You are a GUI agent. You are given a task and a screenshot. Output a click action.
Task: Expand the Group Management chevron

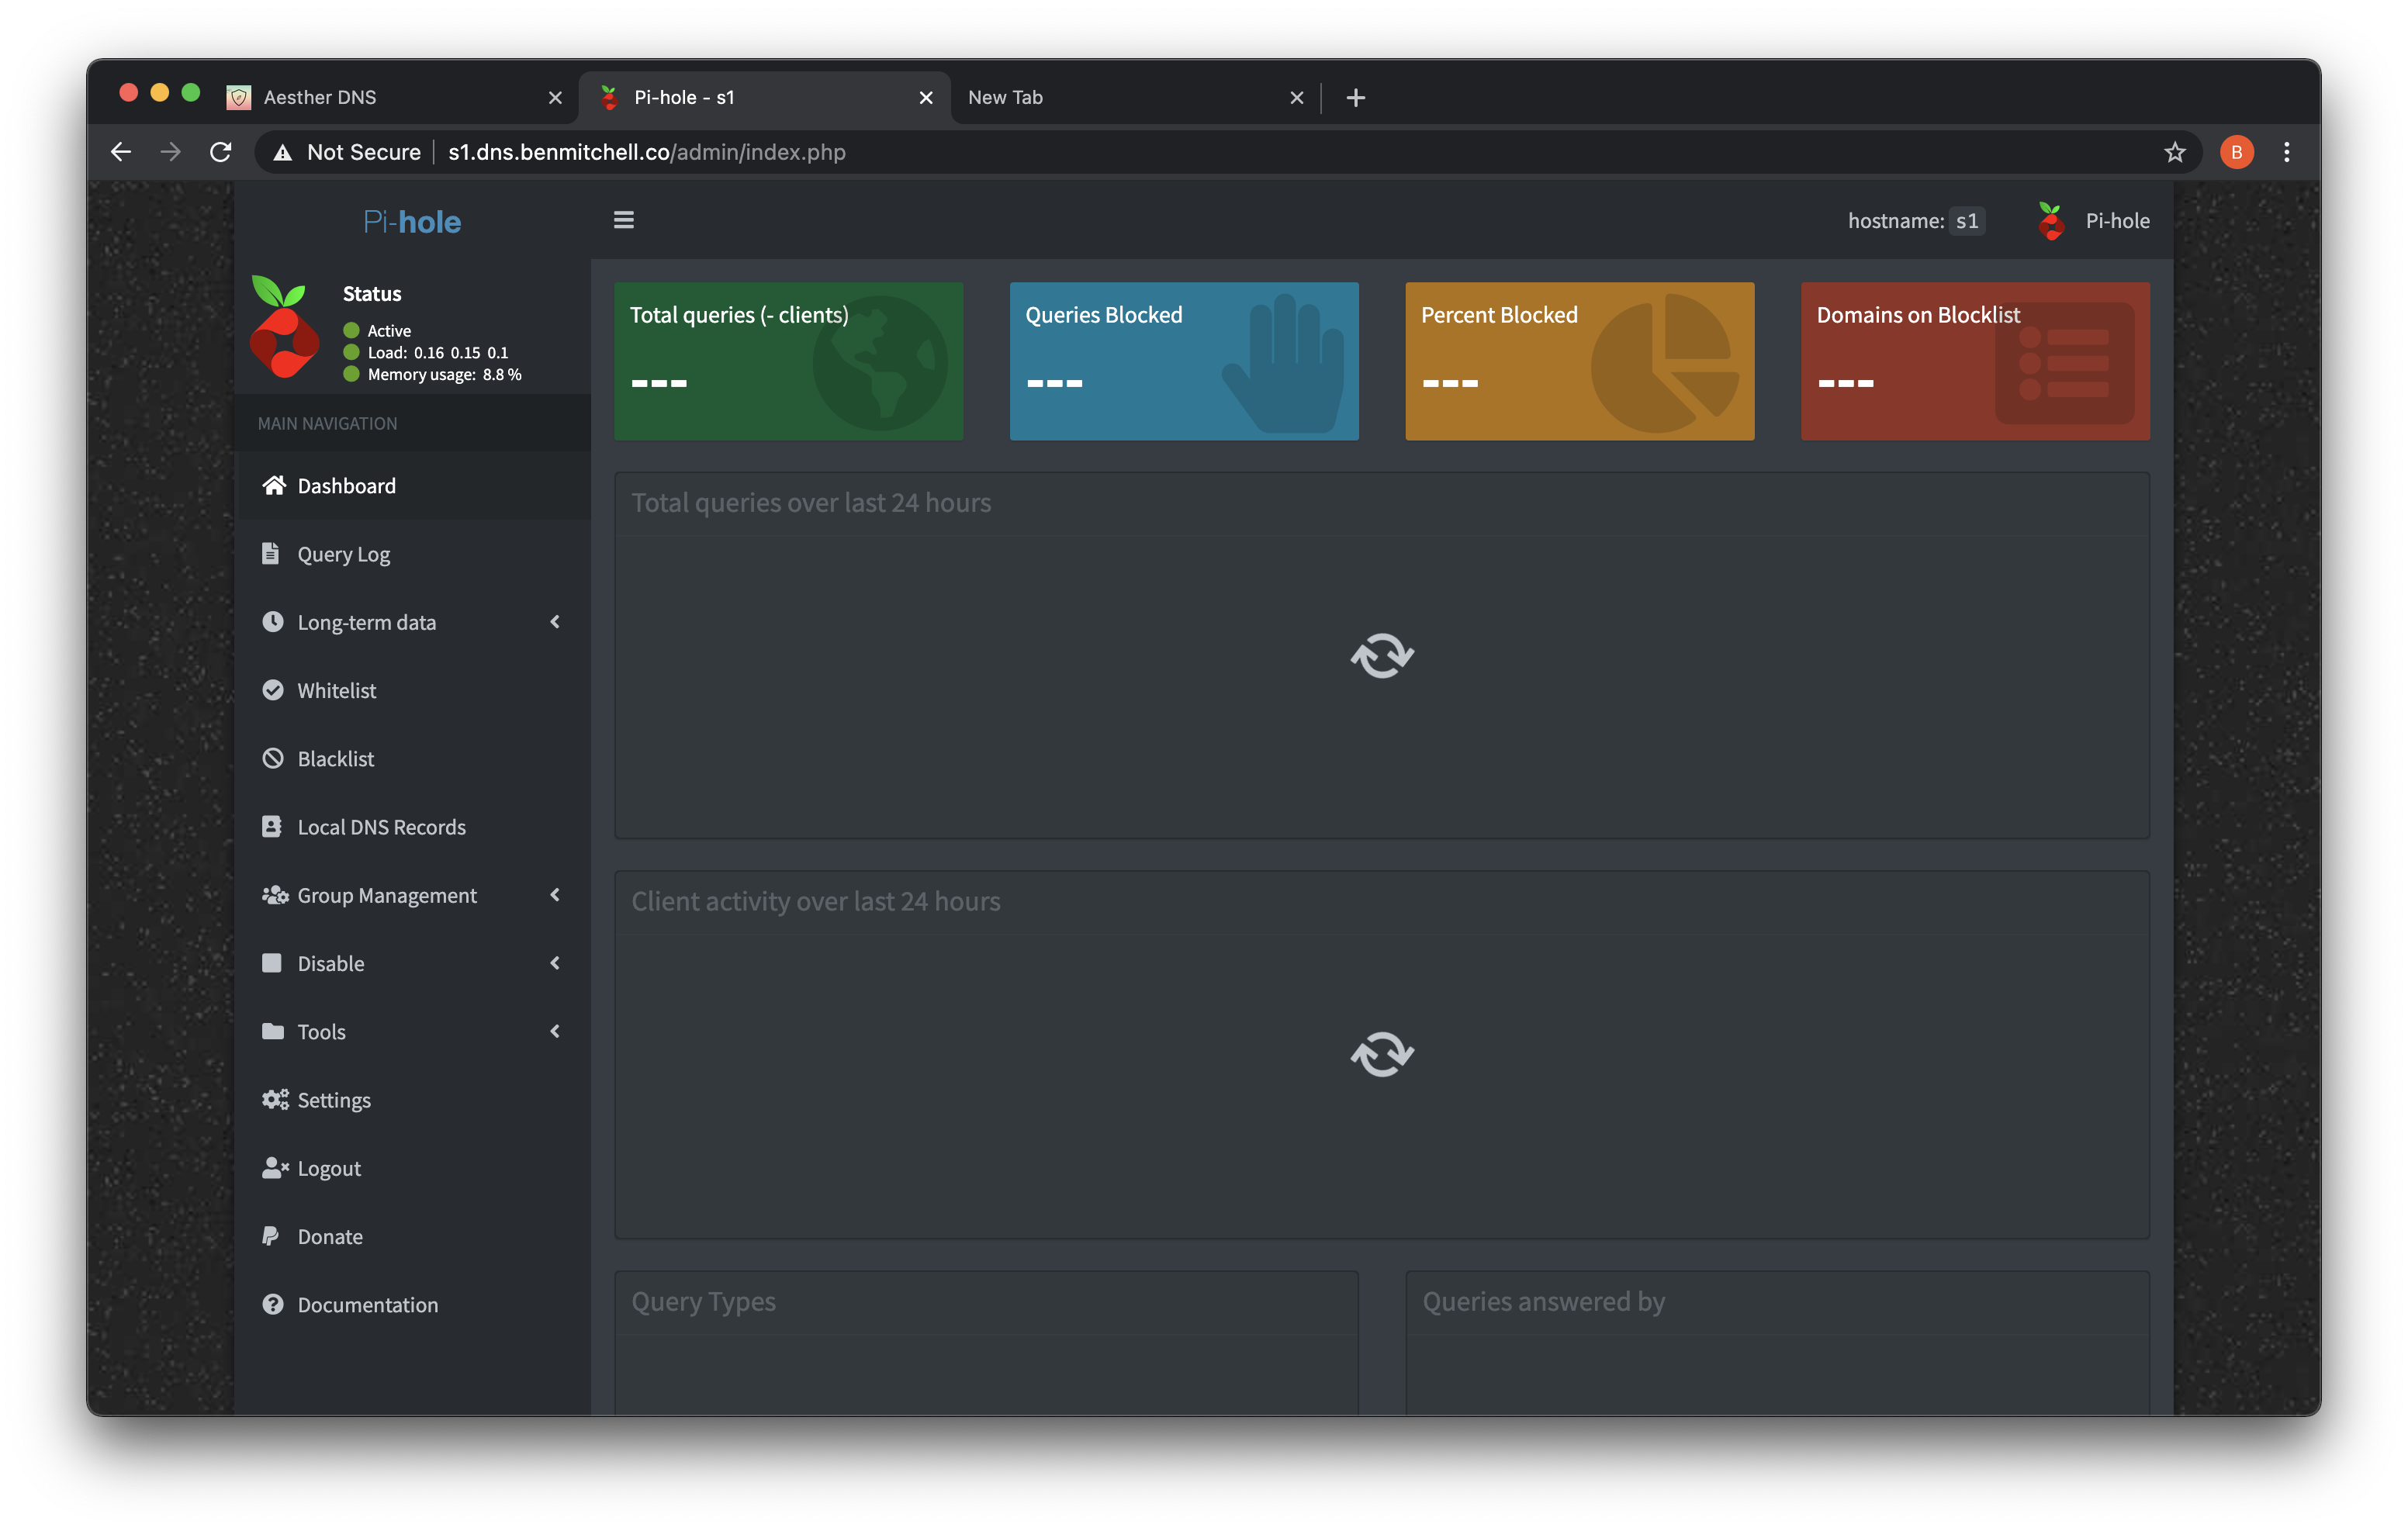click(x=555, y=895)
